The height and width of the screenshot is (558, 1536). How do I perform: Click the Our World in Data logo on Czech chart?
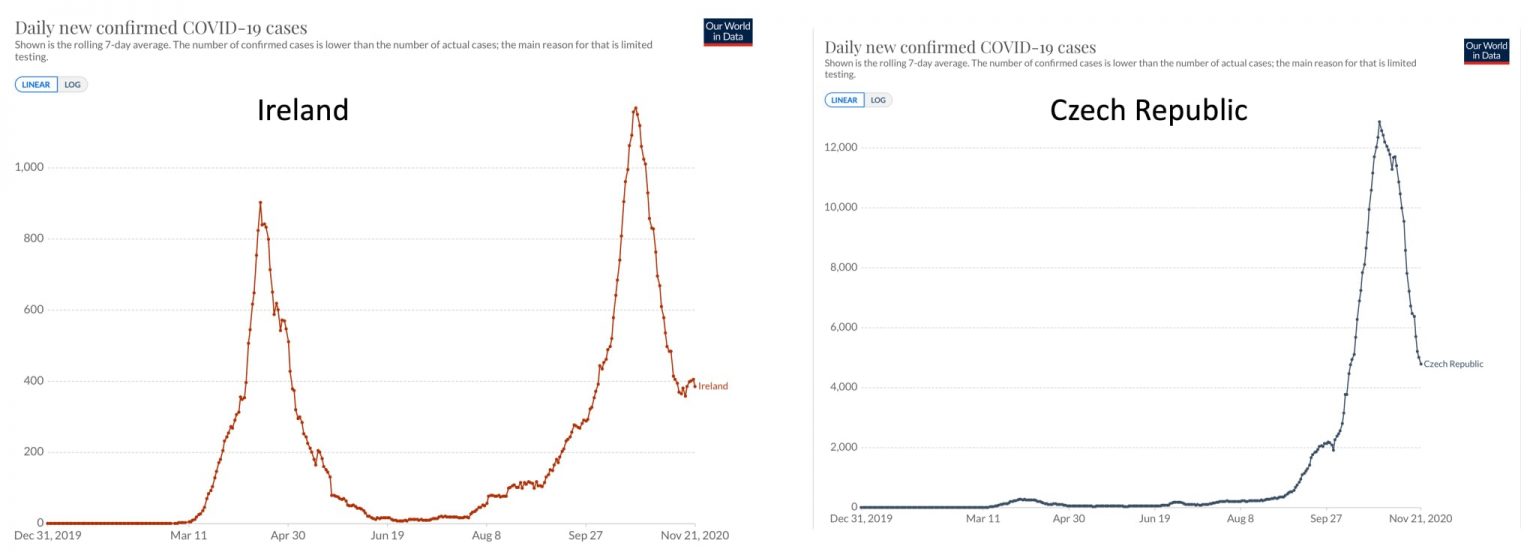click(x=1485, y=51)
